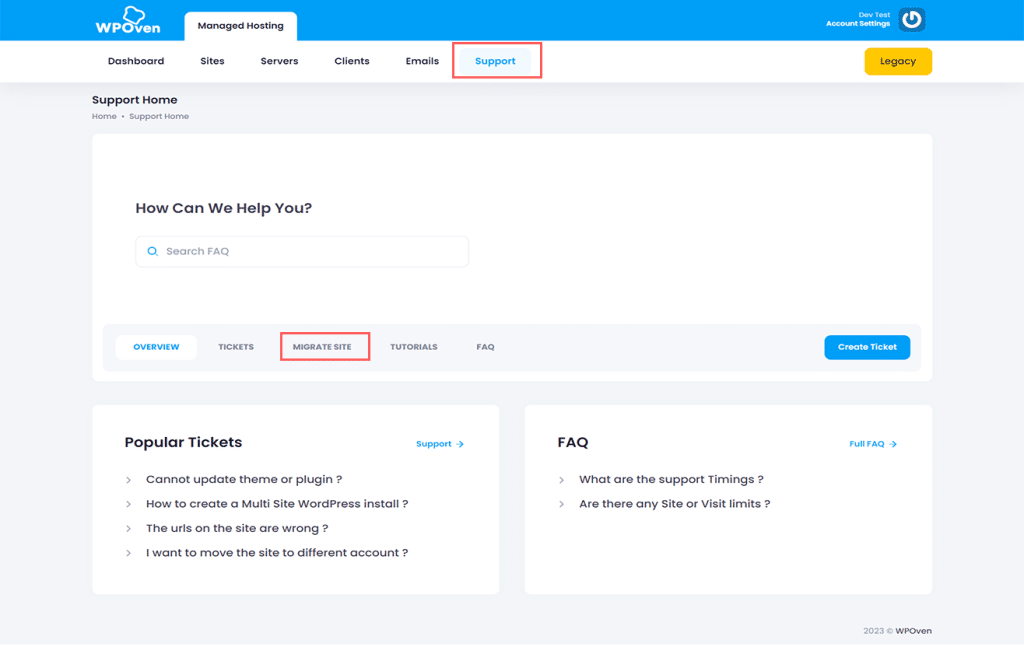This screenshot has width=1024, height=647.
Task: Click the yellow Legacy button
Action: (897, 60)
